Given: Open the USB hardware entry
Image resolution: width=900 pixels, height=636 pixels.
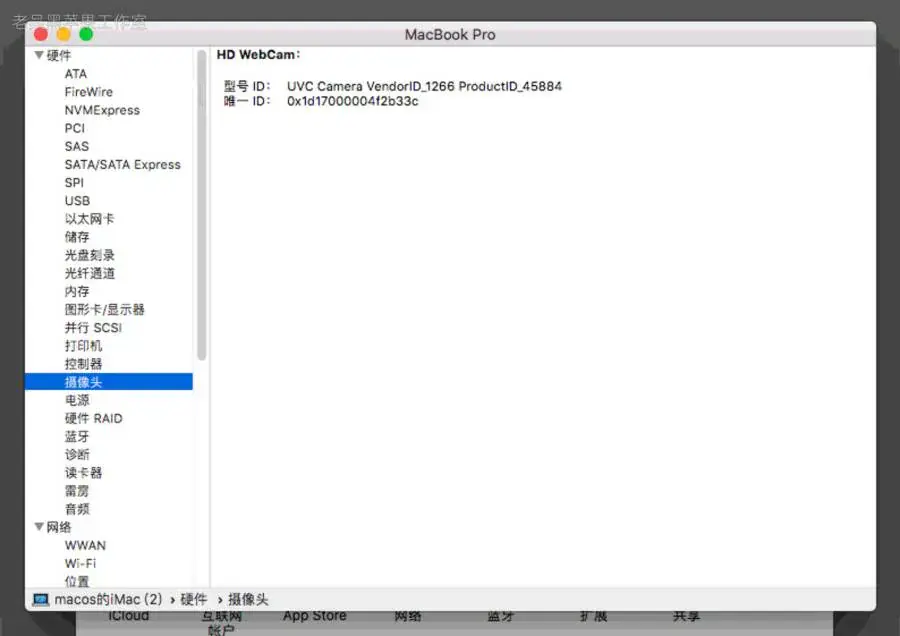Looking at the screenshot, I should point(77,201).
